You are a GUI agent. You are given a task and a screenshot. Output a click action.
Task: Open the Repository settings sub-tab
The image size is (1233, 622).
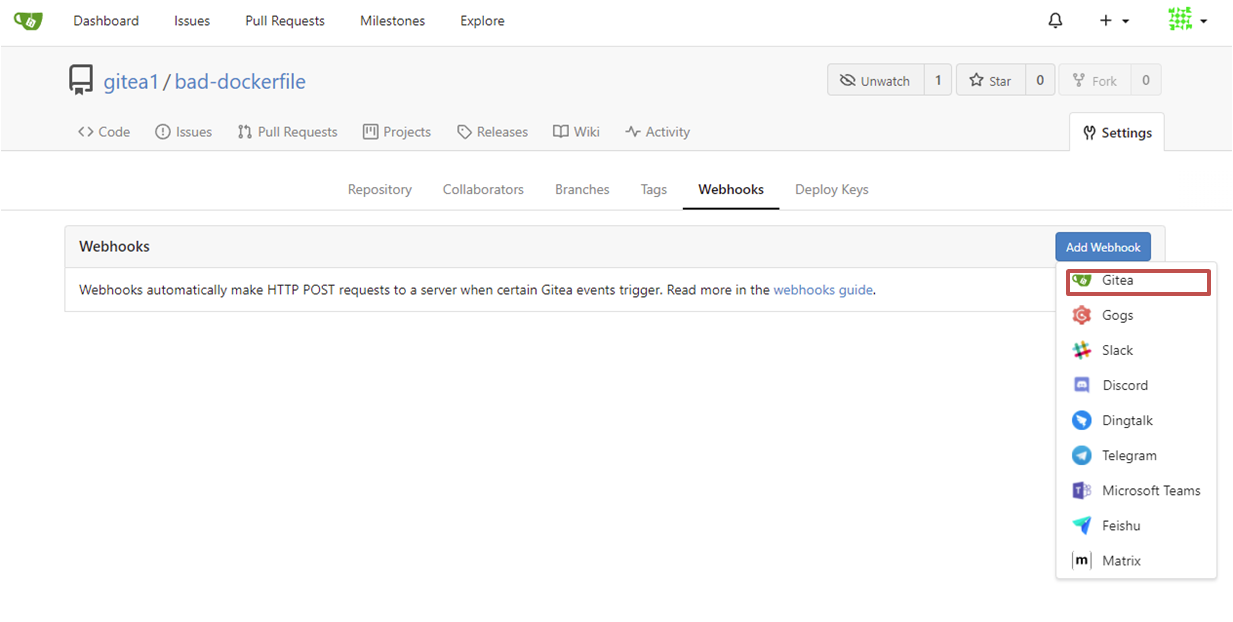(380, 190)
